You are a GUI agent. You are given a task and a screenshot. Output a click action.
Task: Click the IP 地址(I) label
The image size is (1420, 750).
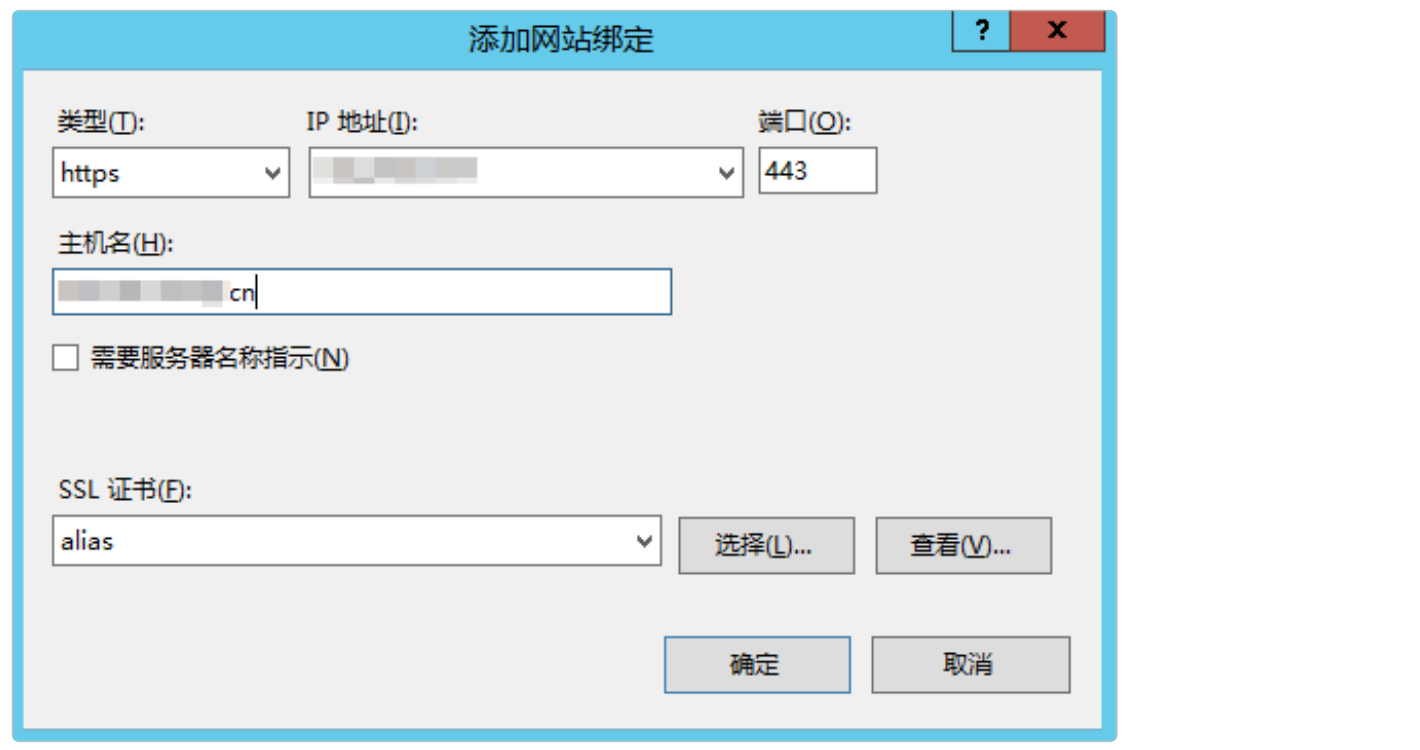[362, 122]
